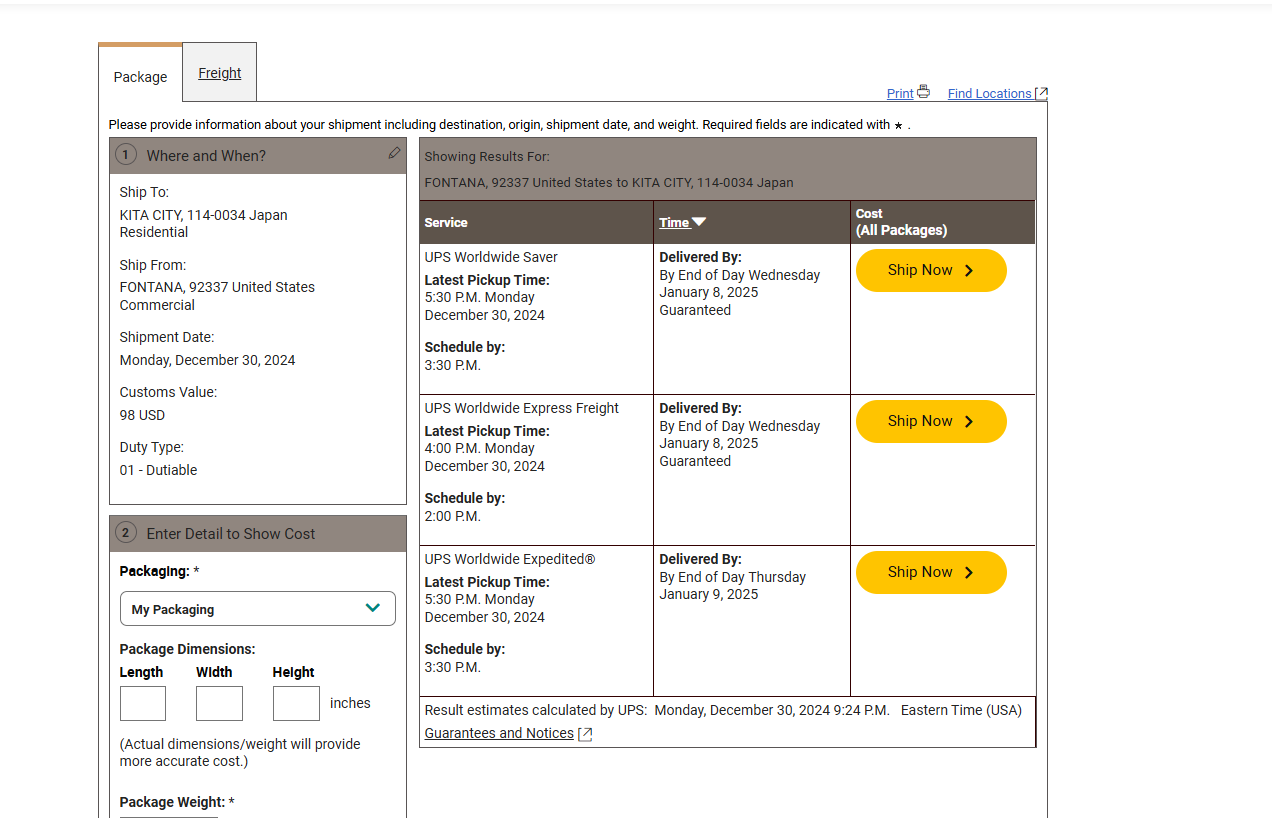Switch to the Freight tab

(x=220, y=73)
